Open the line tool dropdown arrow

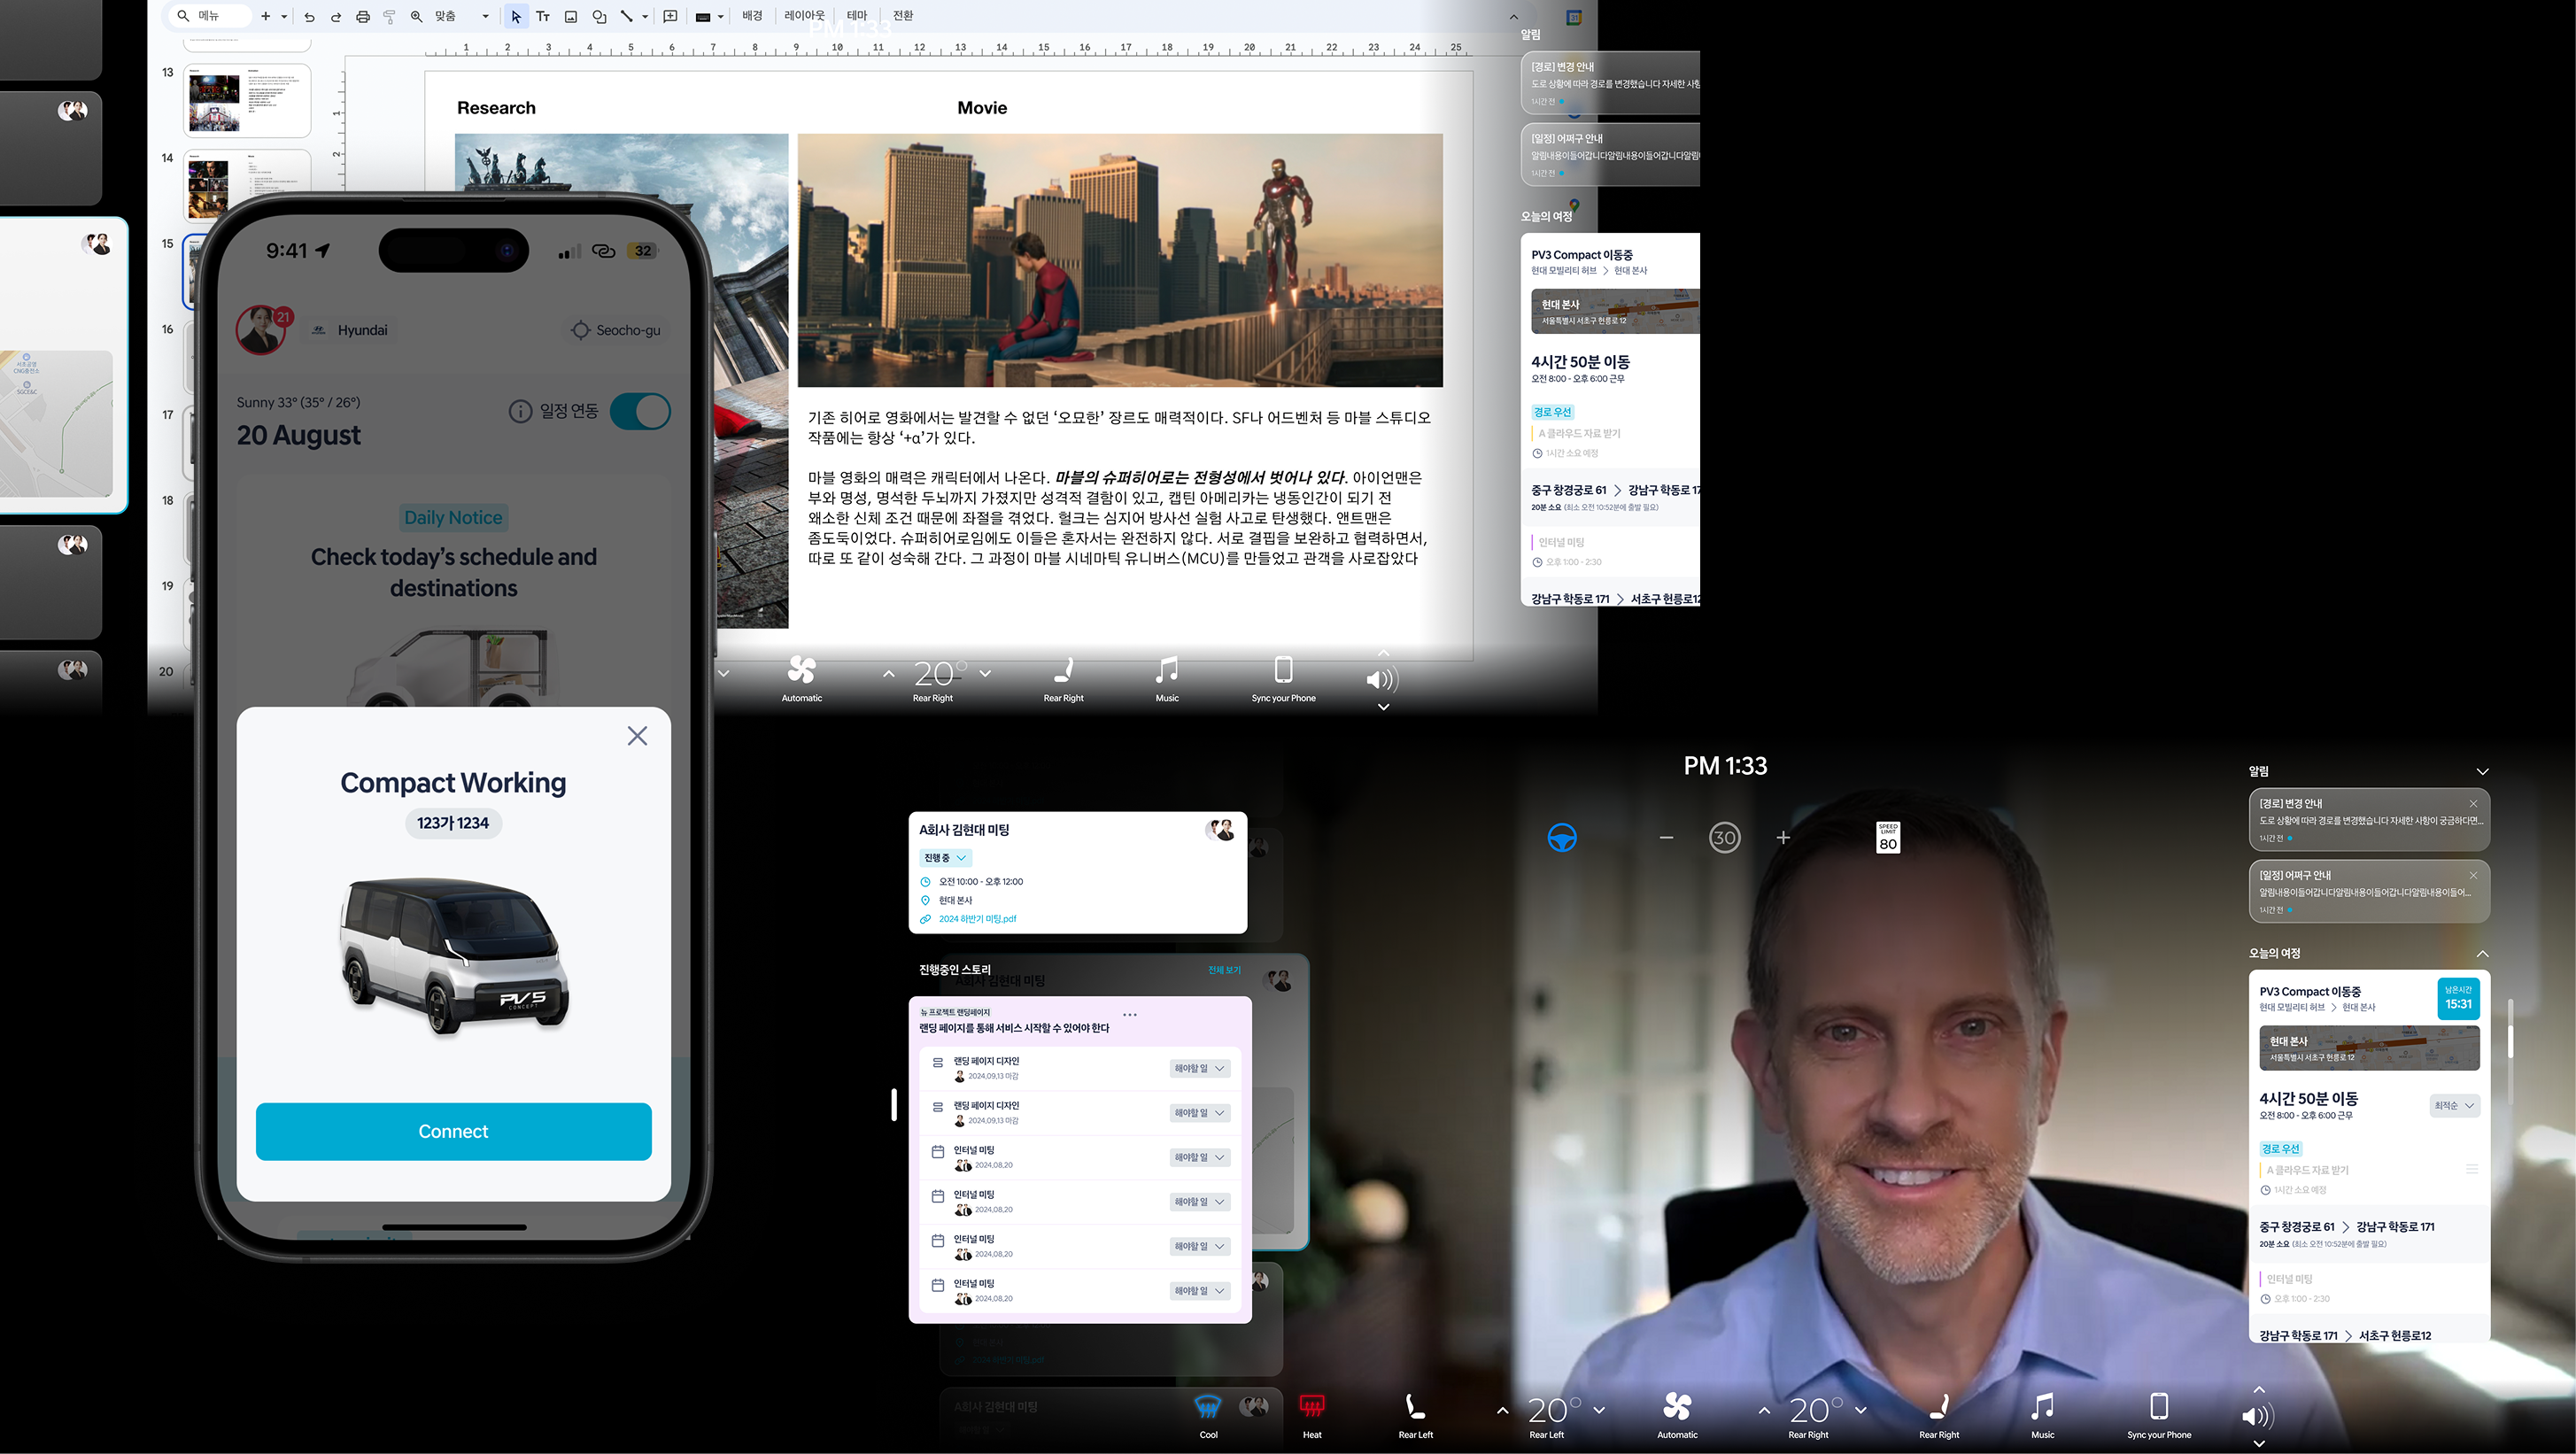tap(645, 17)
